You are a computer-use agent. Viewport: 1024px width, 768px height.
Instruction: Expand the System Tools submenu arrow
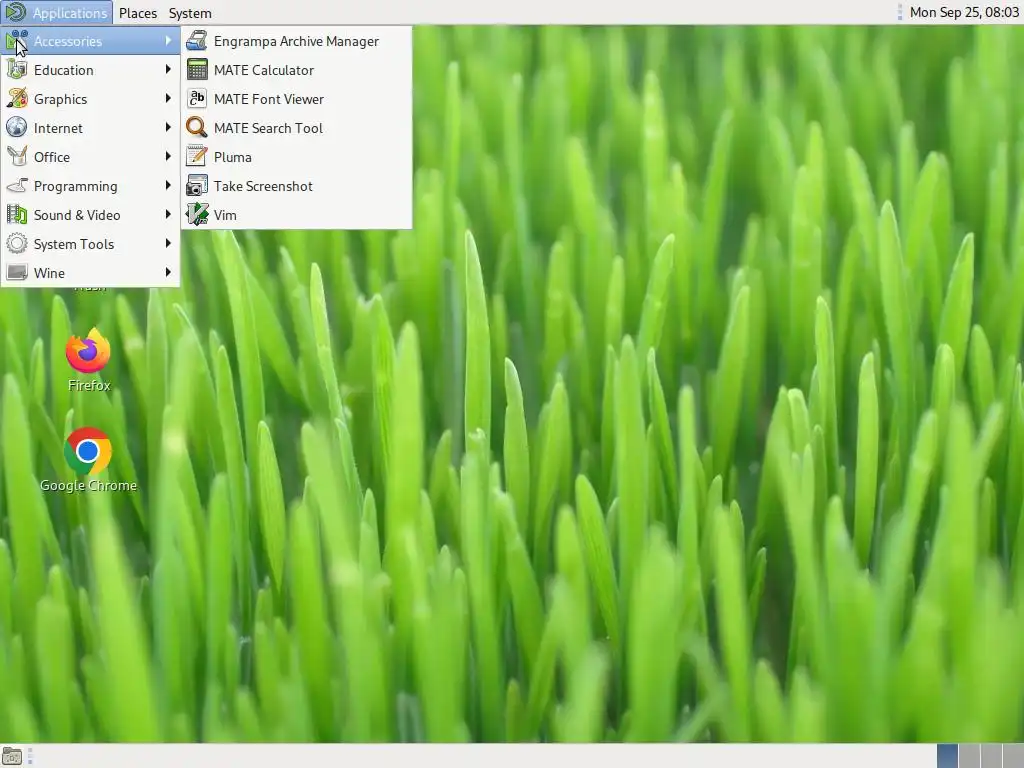[168, 243]
